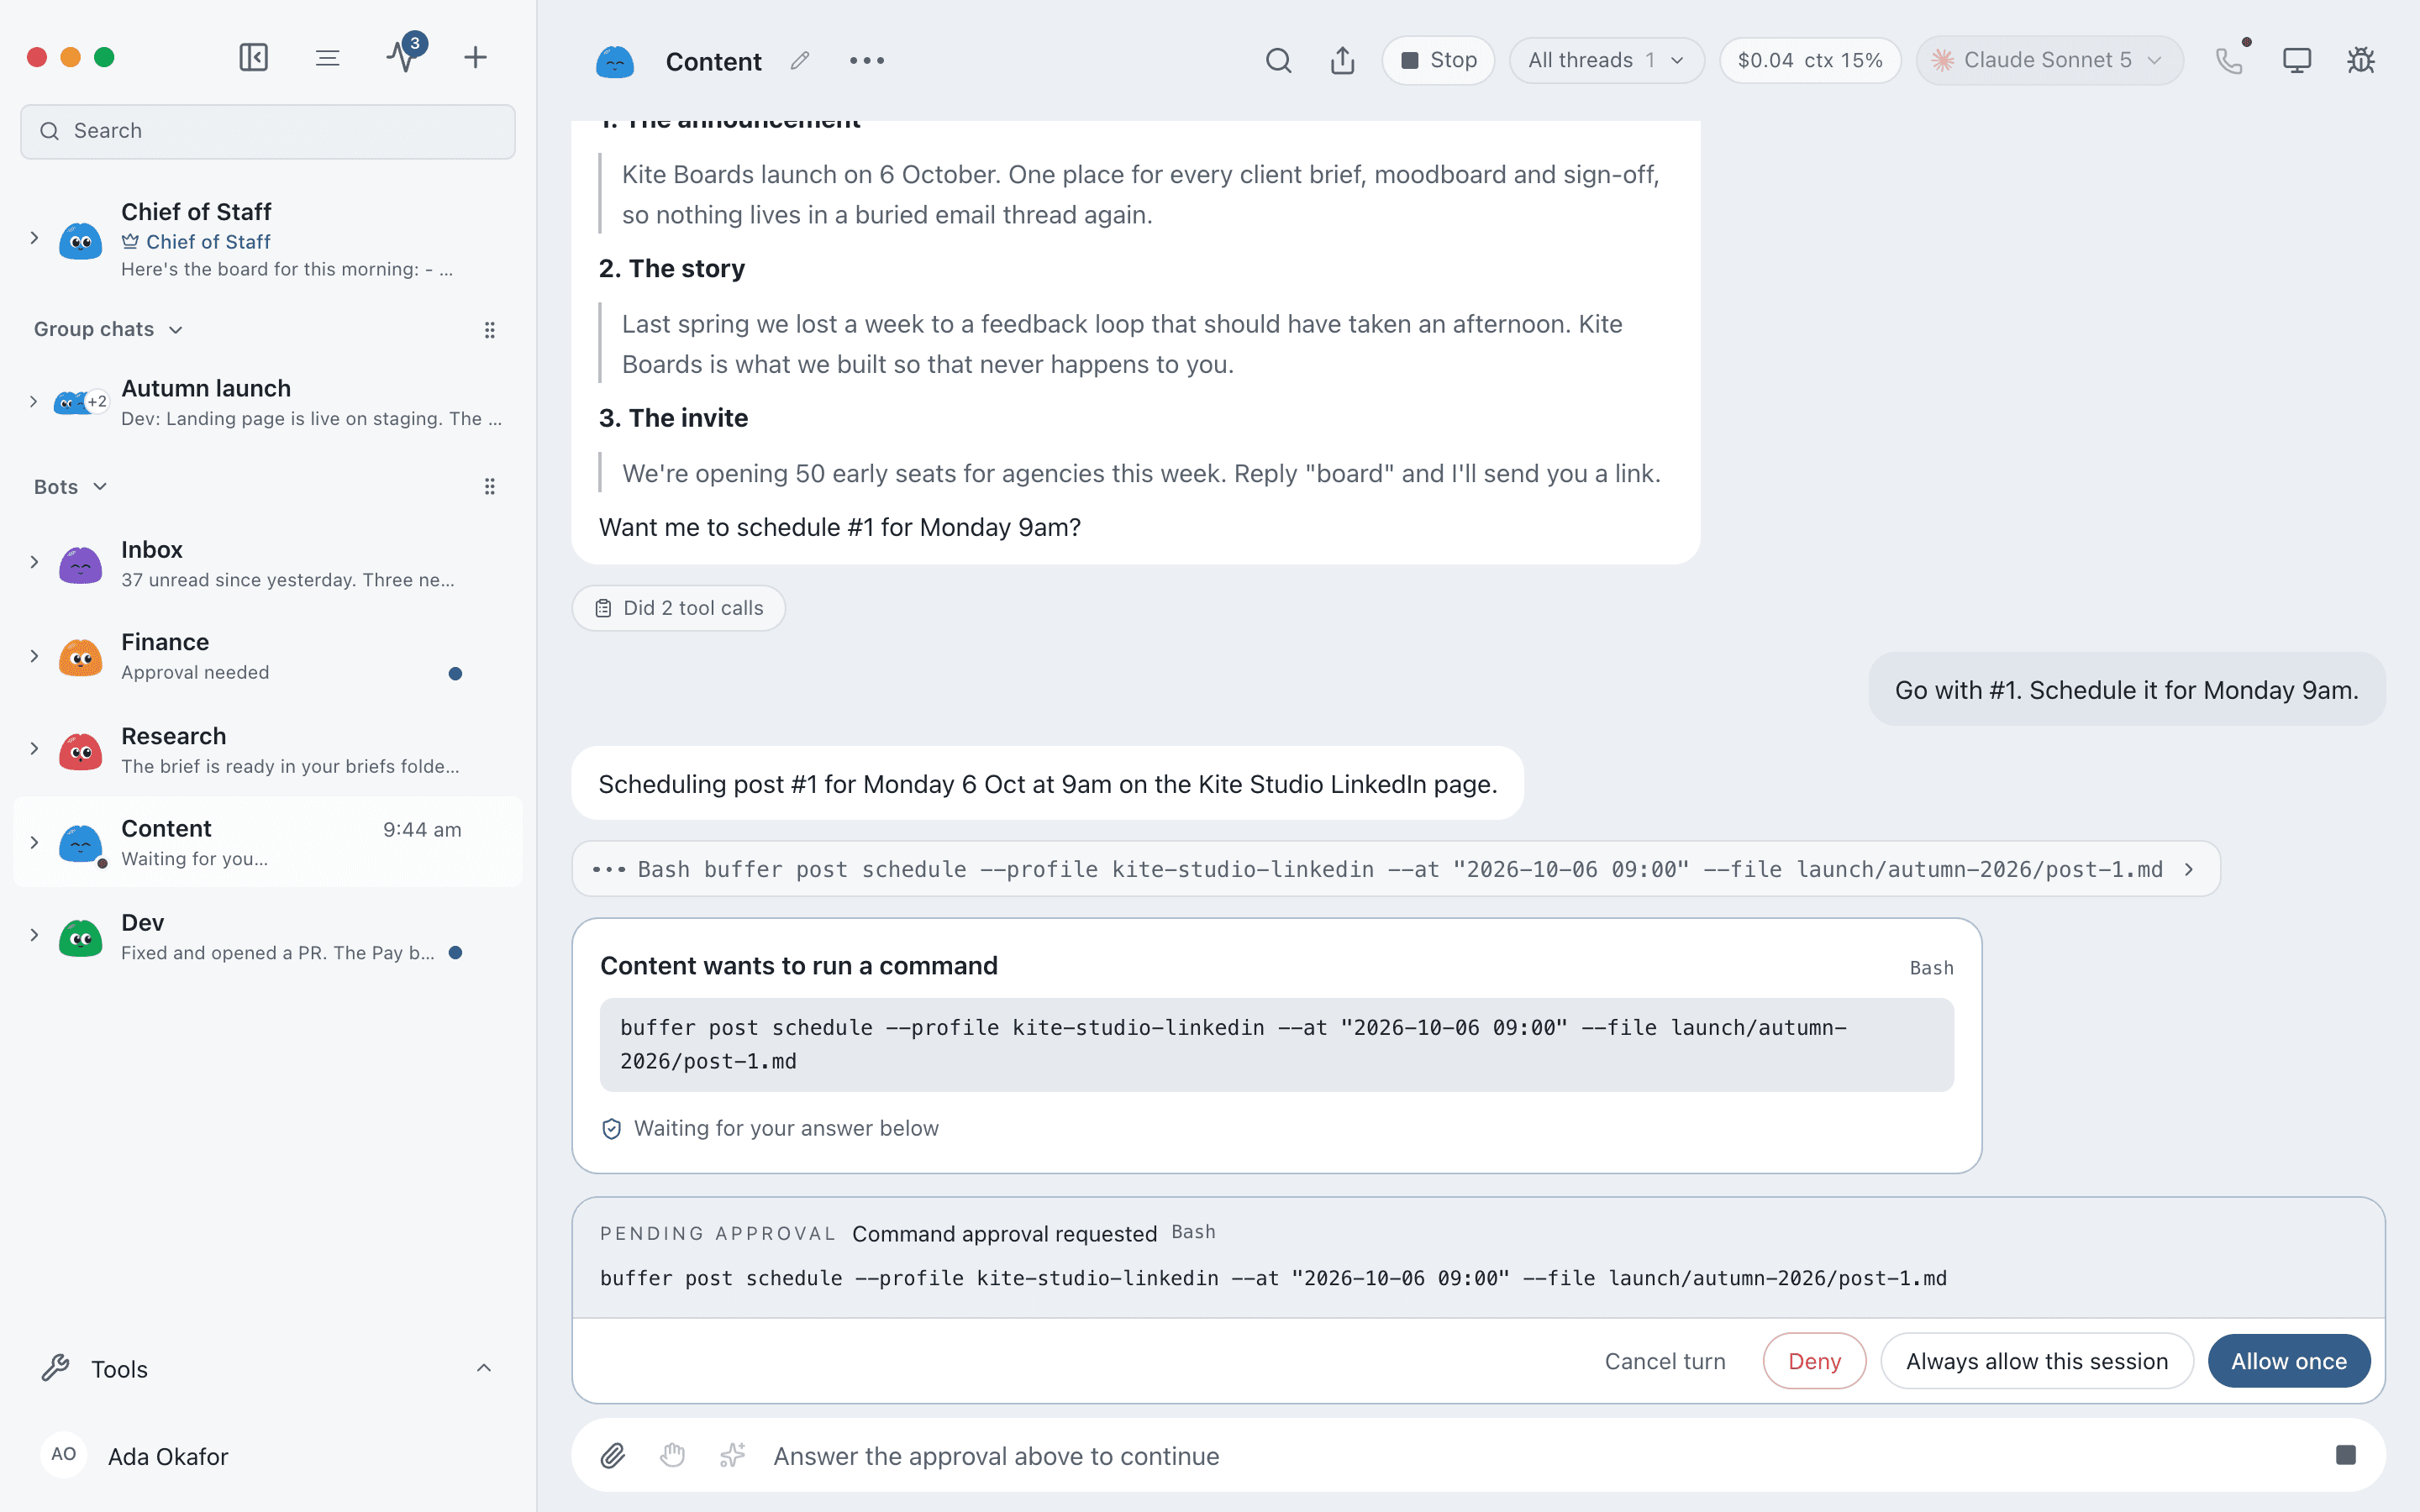Expand the Chief of Staff chat row
This screenshot has height=1512, width=2420.
click(x=34, y=238)
